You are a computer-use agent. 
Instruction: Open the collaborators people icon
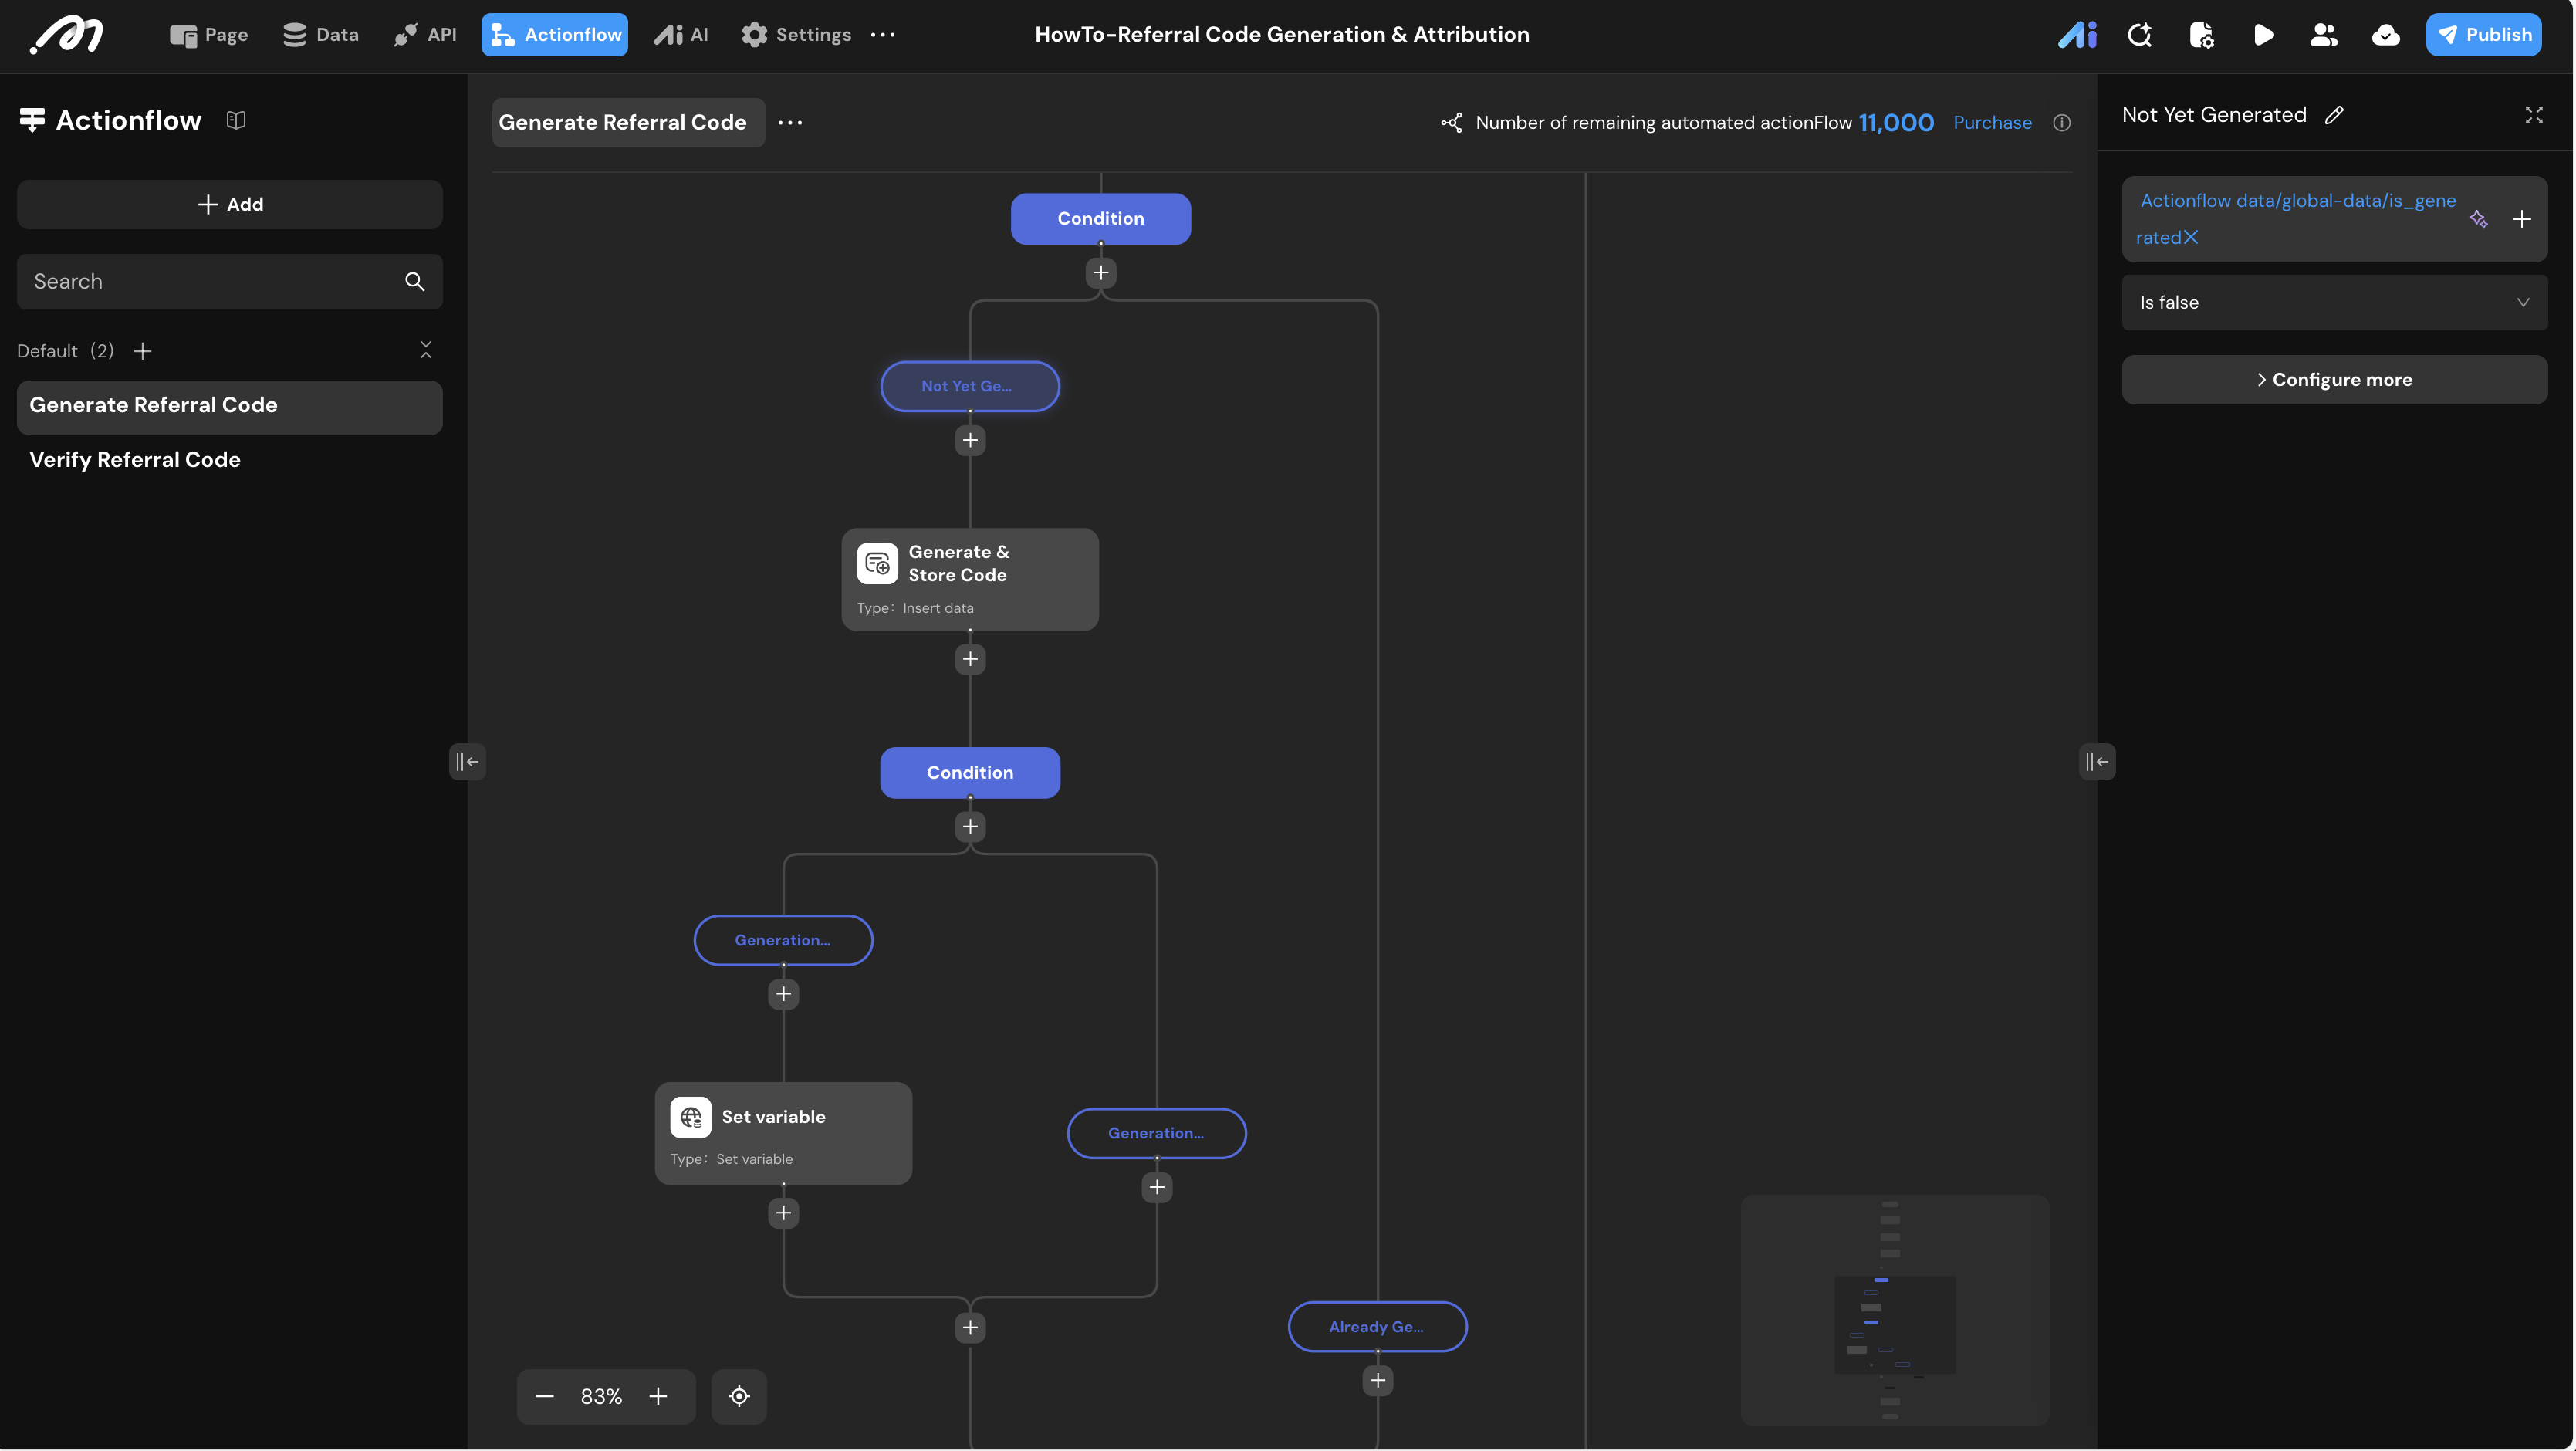click(x=2324, y=35)
